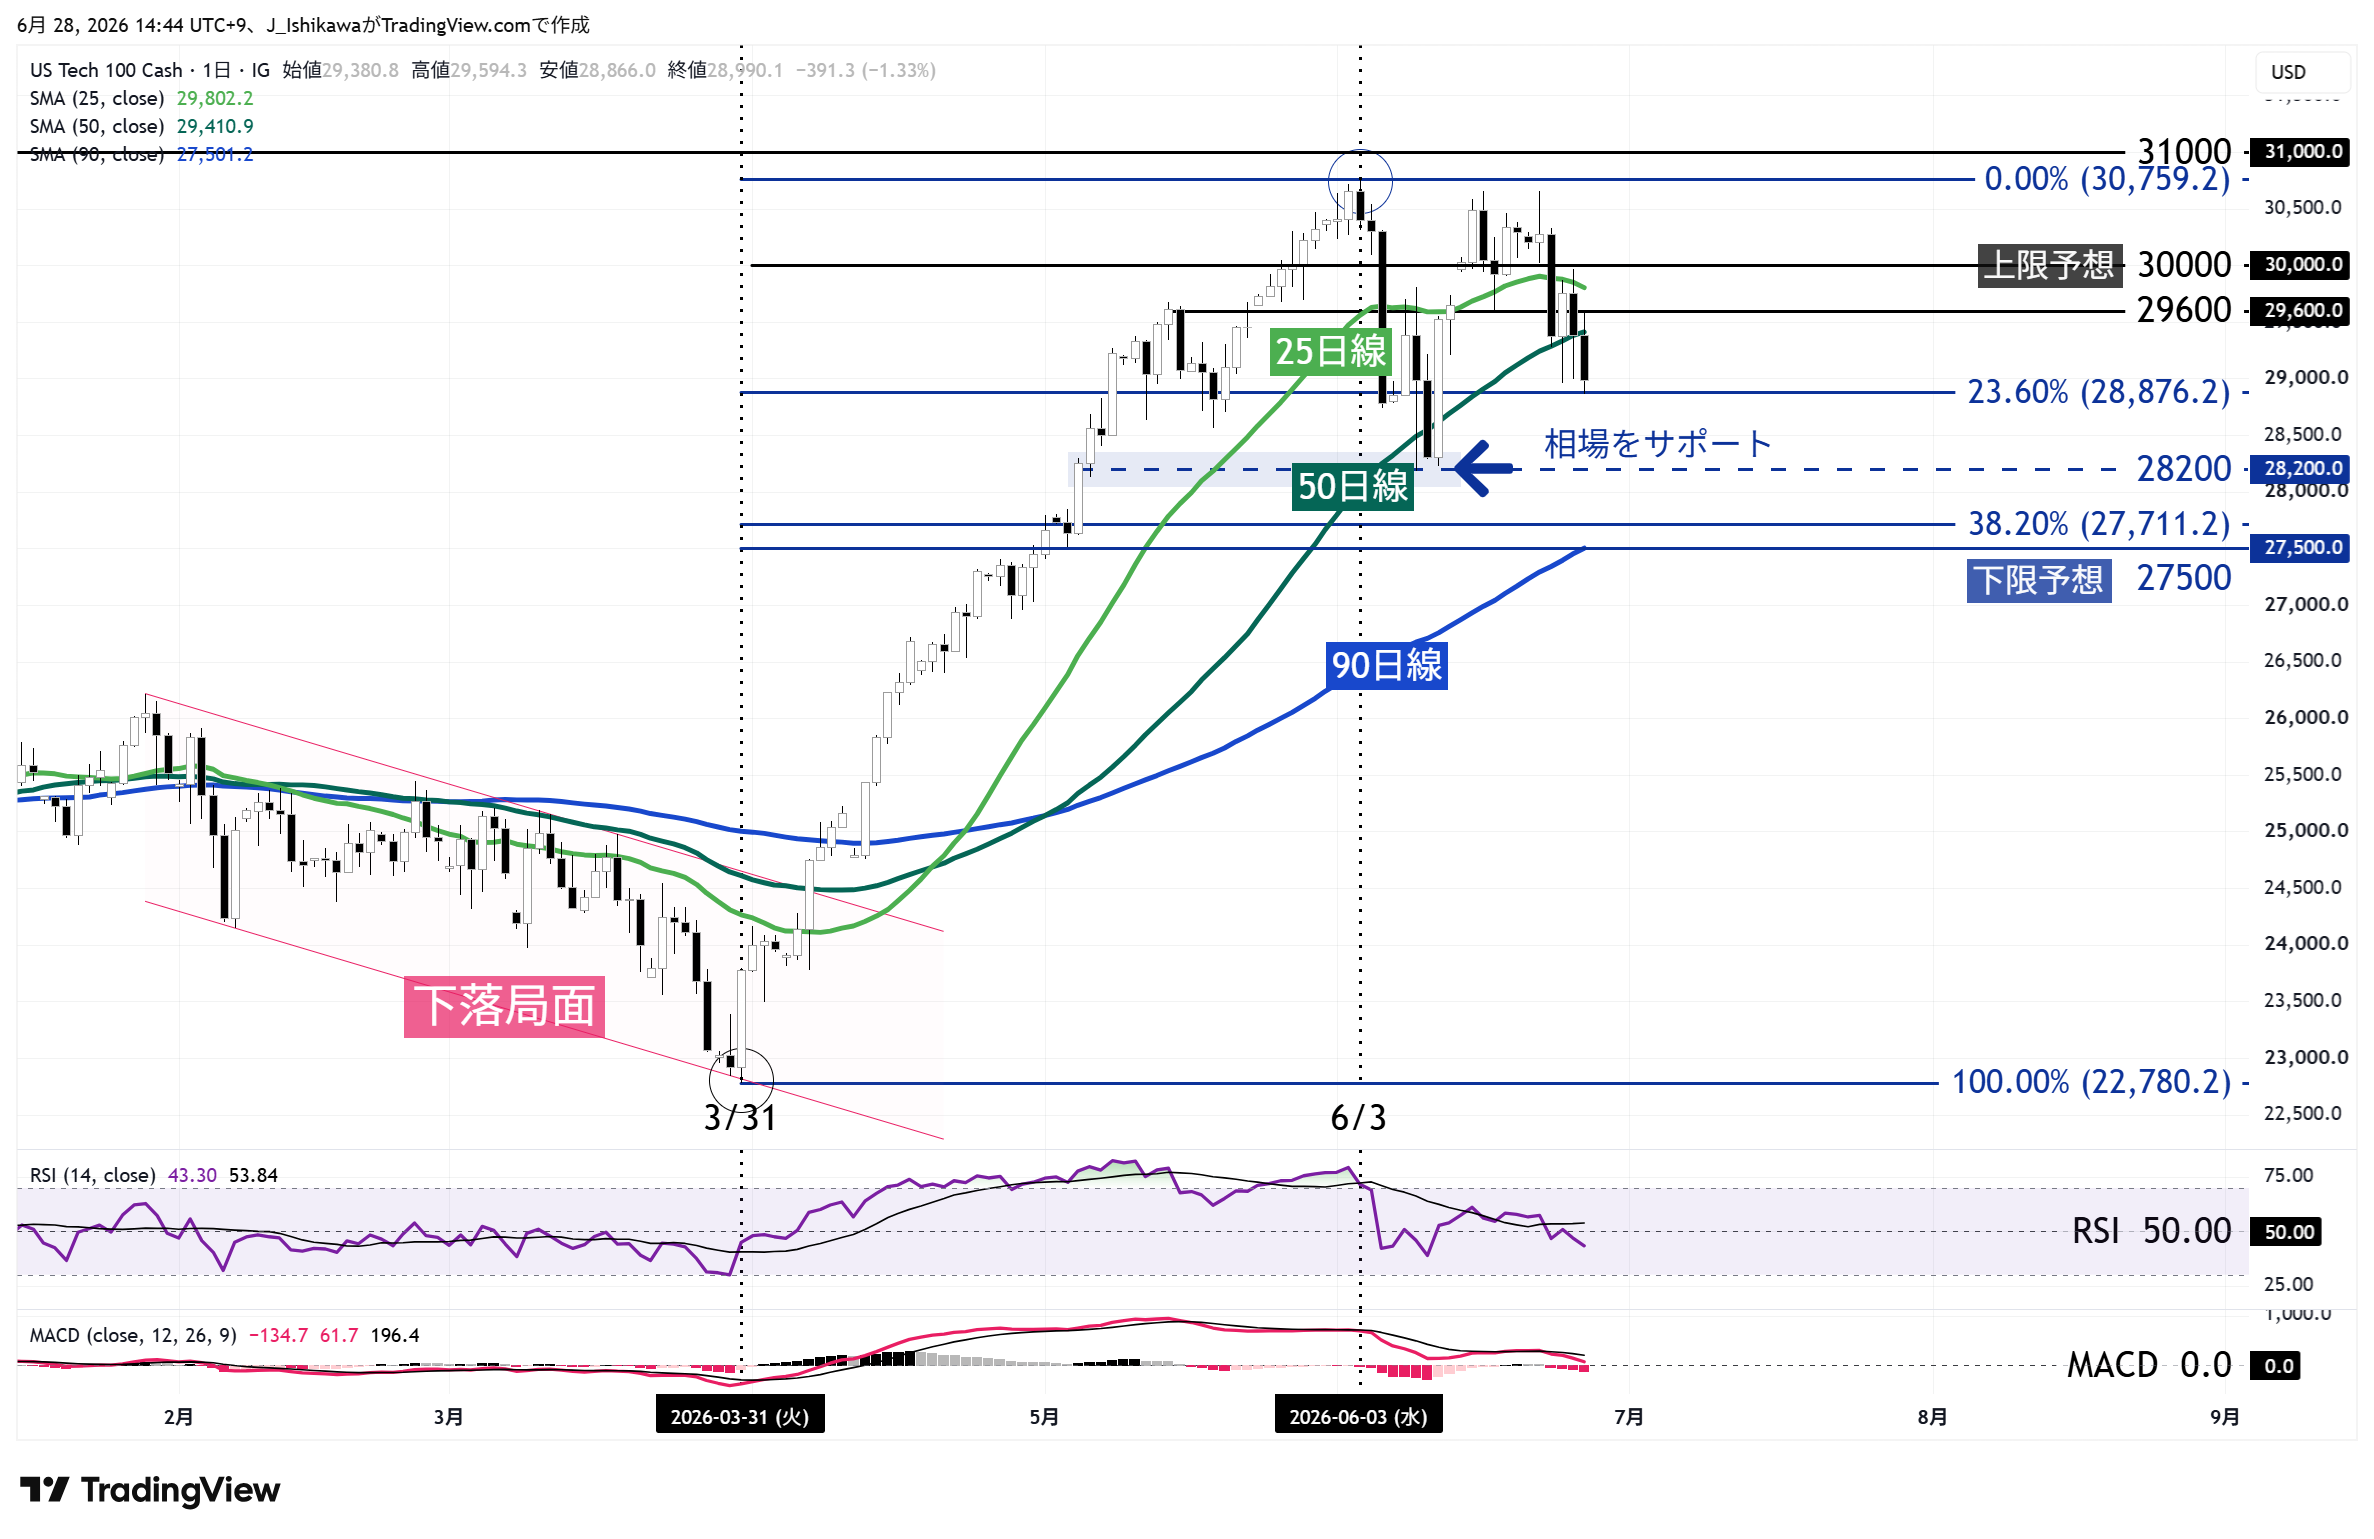Screen dimensions: 2374x1539
Task: Click the 終値 closing price value
Action: tap(745, 70)
